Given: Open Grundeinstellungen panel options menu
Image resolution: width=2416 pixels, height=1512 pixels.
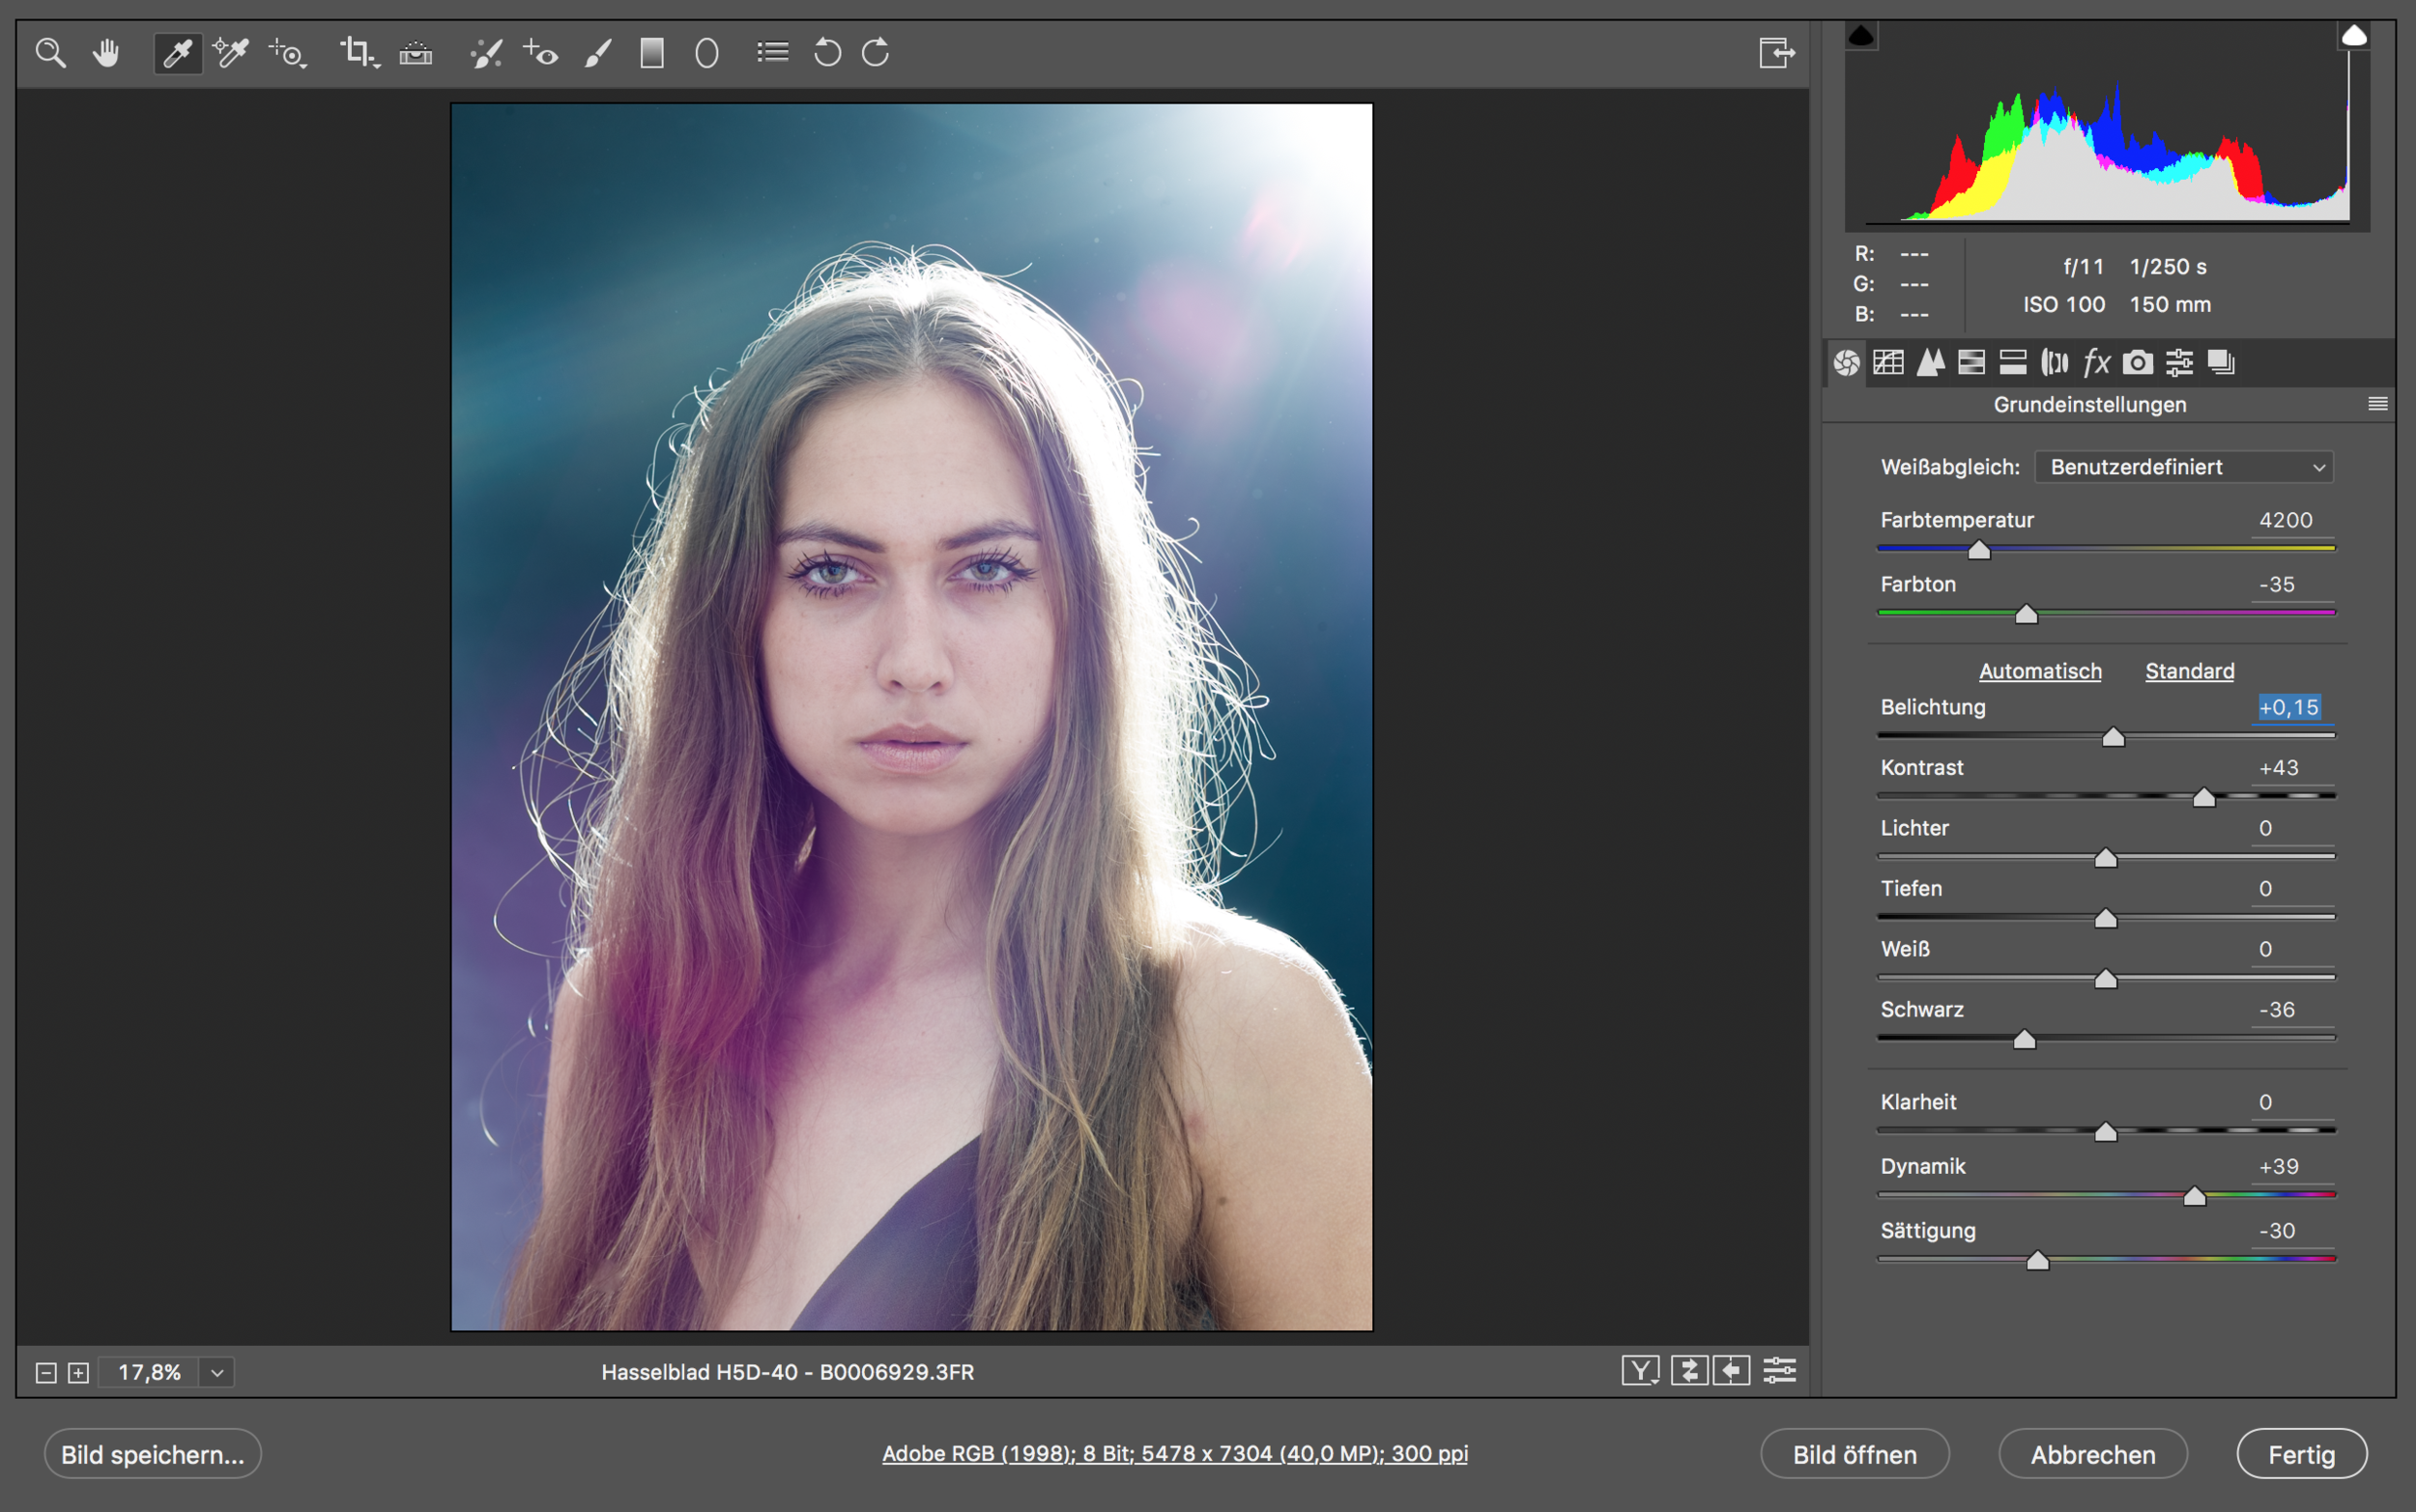Looking at the screenshot, I should tap(2378, 404).
